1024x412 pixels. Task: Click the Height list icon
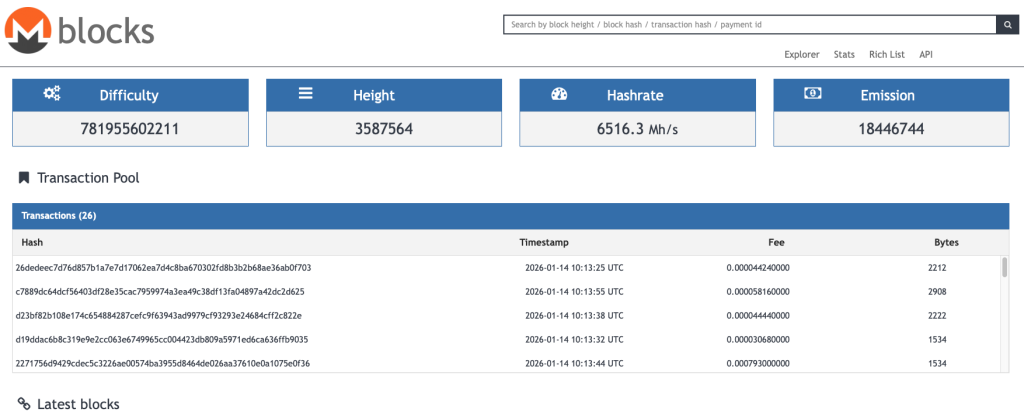(306, 94)
